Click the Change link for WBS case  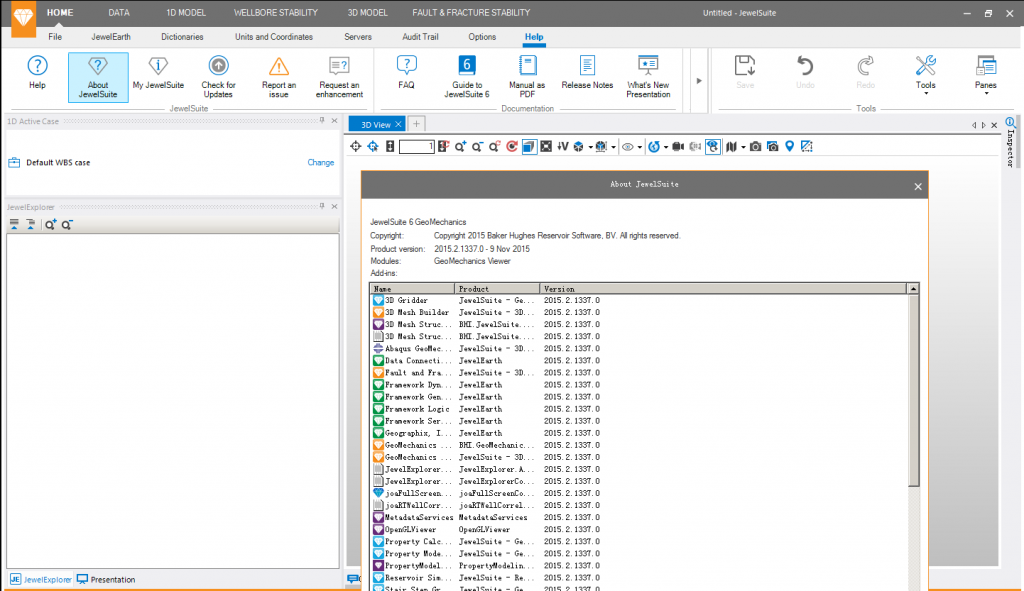click(321, 163)
